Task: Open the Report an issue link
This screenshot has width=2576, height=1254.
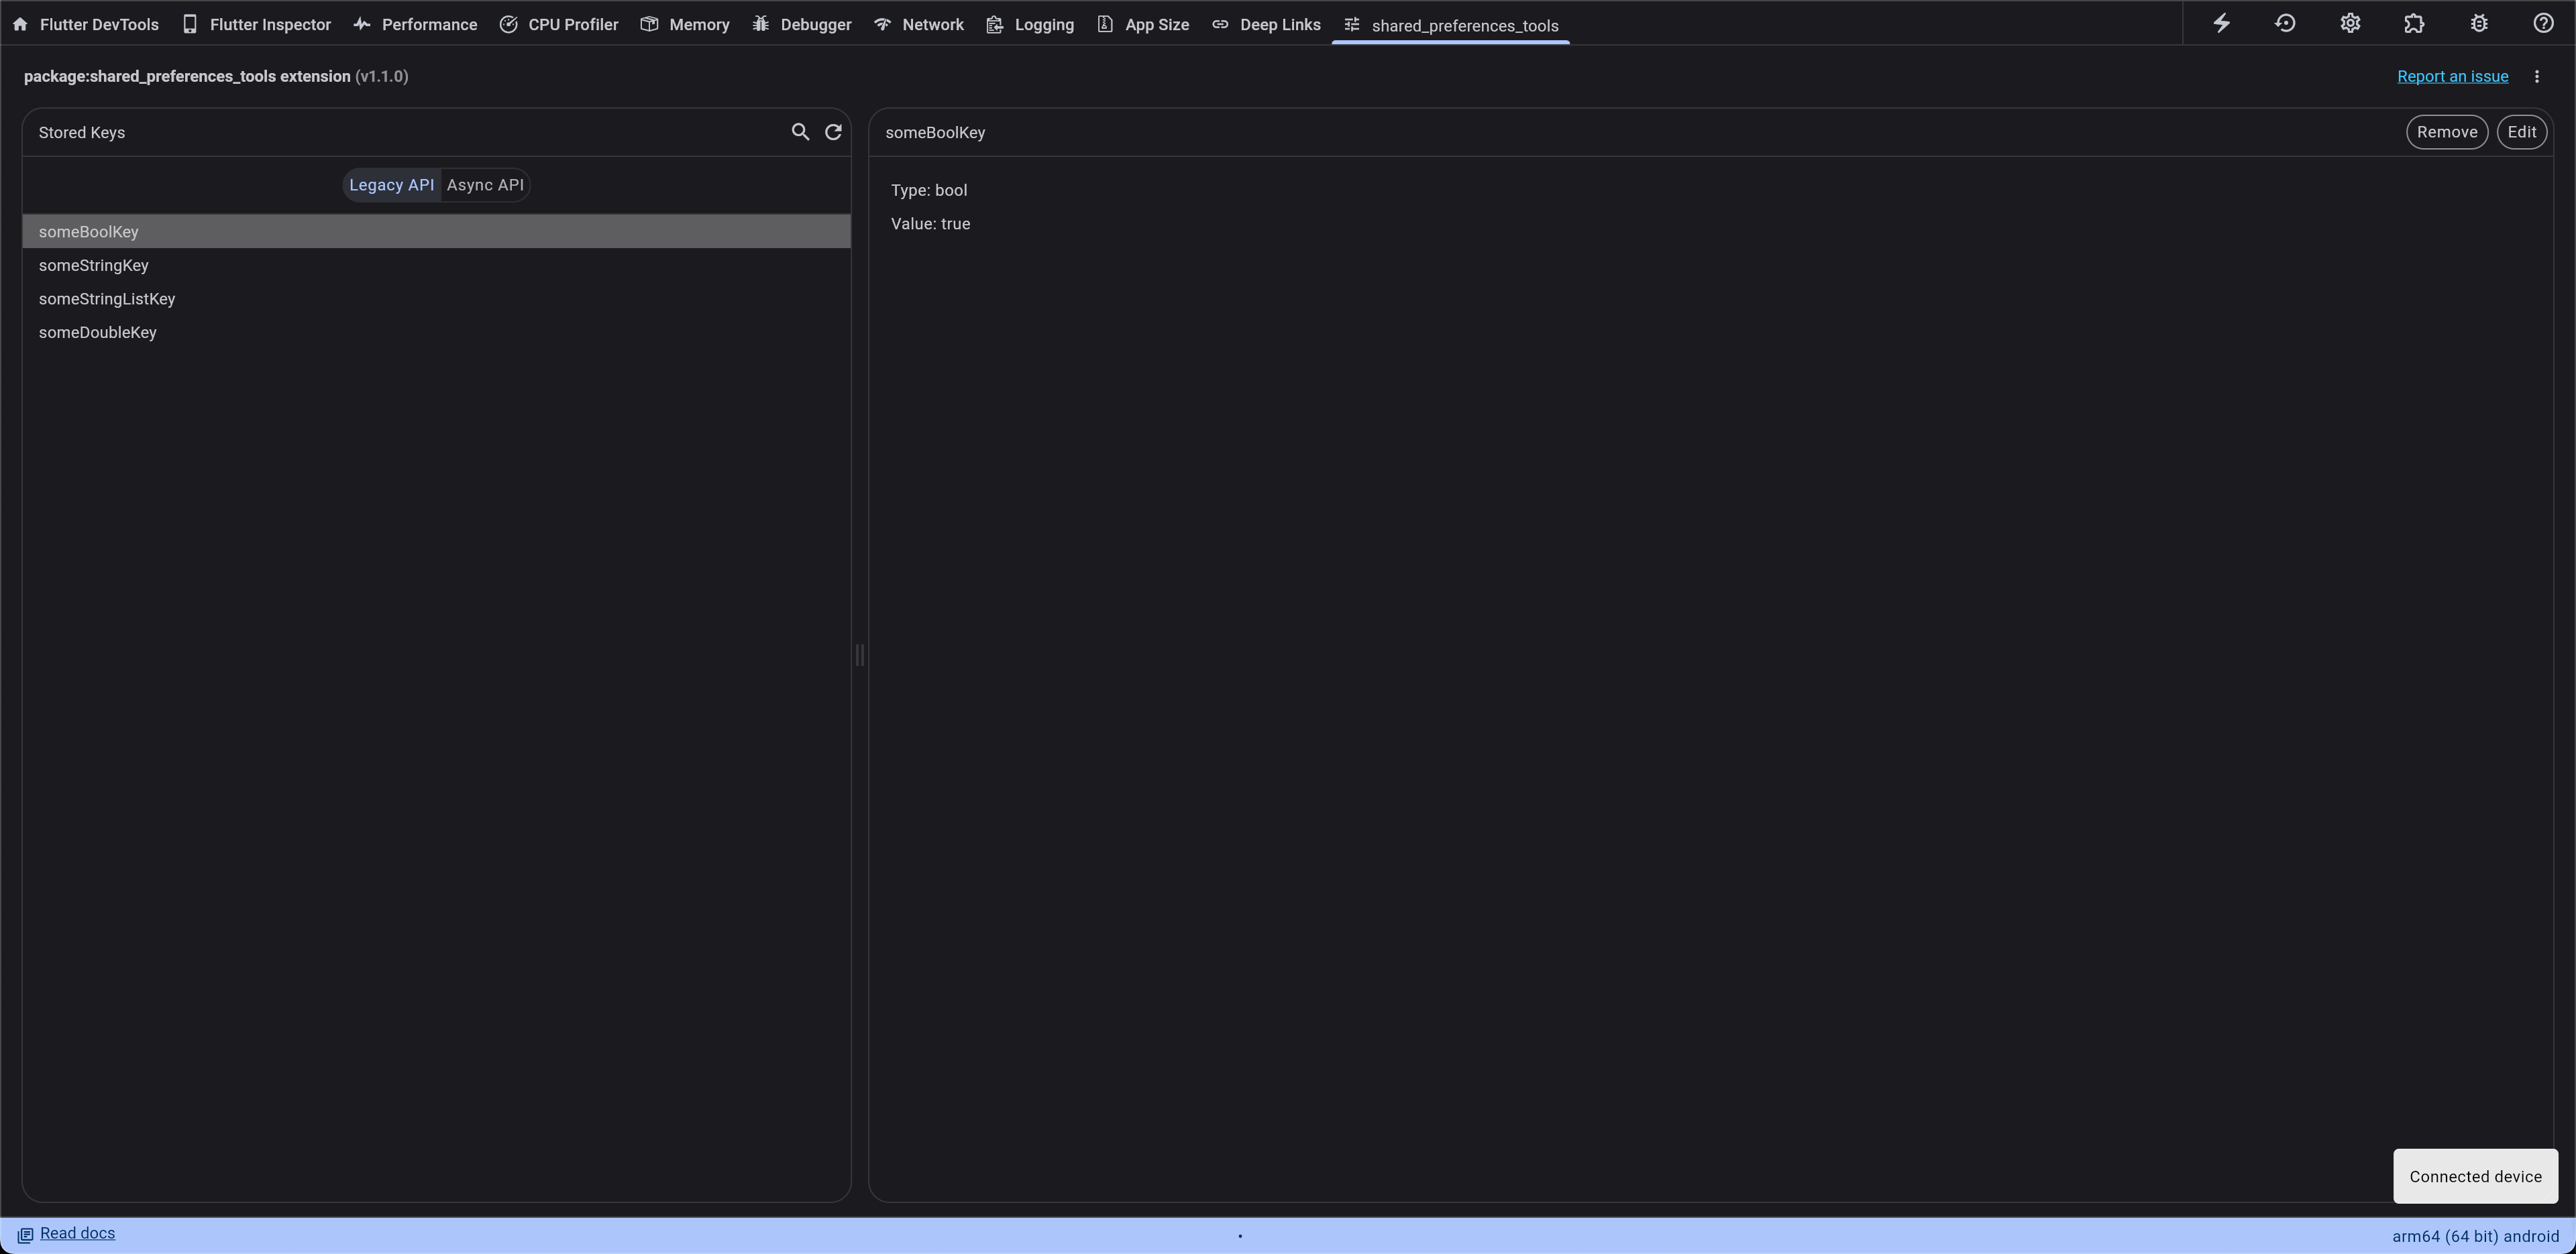Action: (x=2452, y=77)
